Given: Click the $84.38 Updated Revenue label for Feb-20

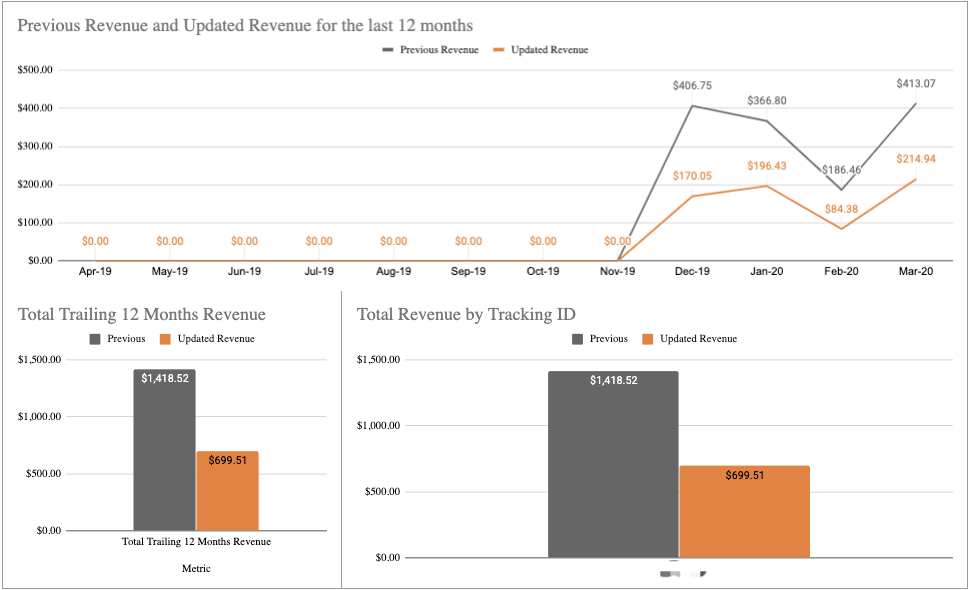Looking at the screenshot, I should (x=841, y=209).
